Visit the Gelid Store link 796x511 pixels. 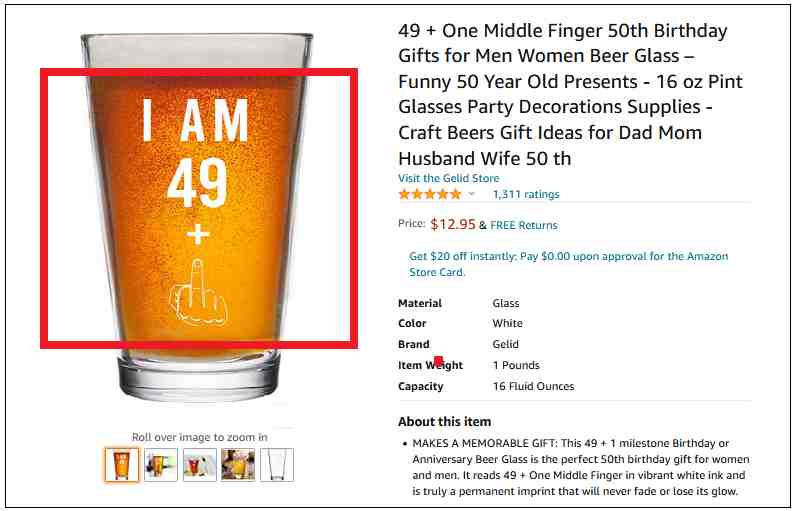click(448, 178)
